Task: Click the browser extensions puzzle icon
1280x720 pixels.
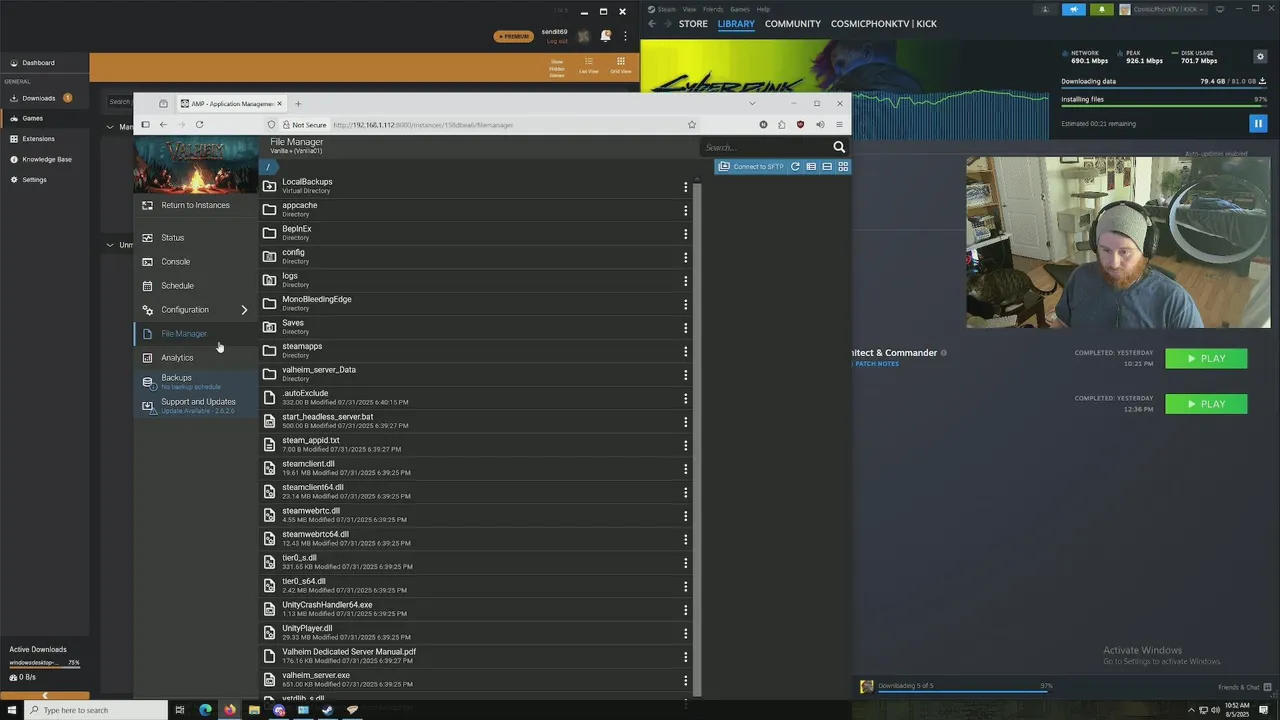Action: (x=781, y=125)
